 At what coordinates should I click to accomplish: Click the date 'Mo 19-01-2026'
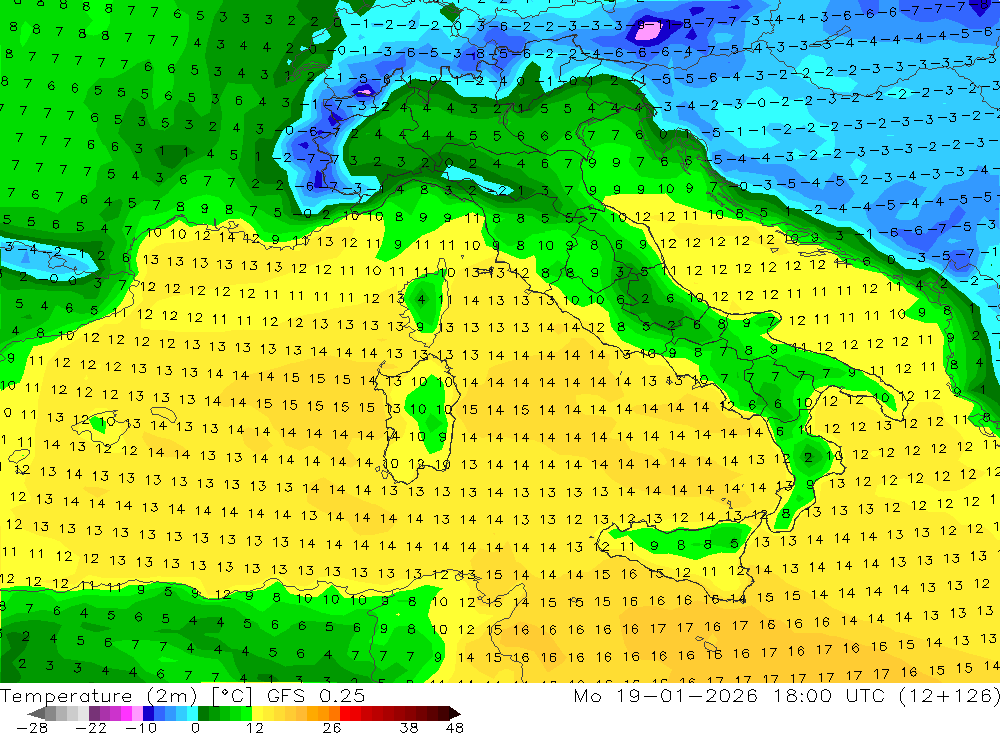point(666,695)
